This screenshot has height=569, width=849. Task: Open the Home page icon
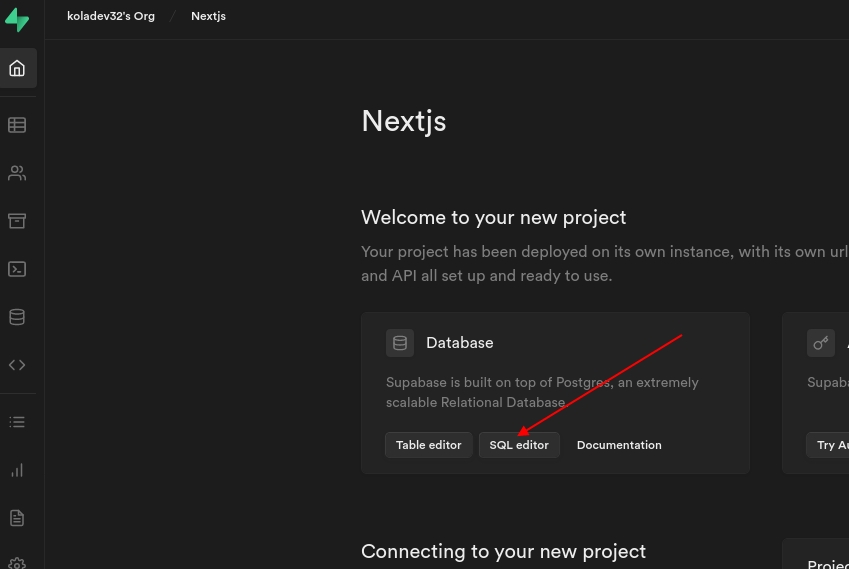coord(17,69)
